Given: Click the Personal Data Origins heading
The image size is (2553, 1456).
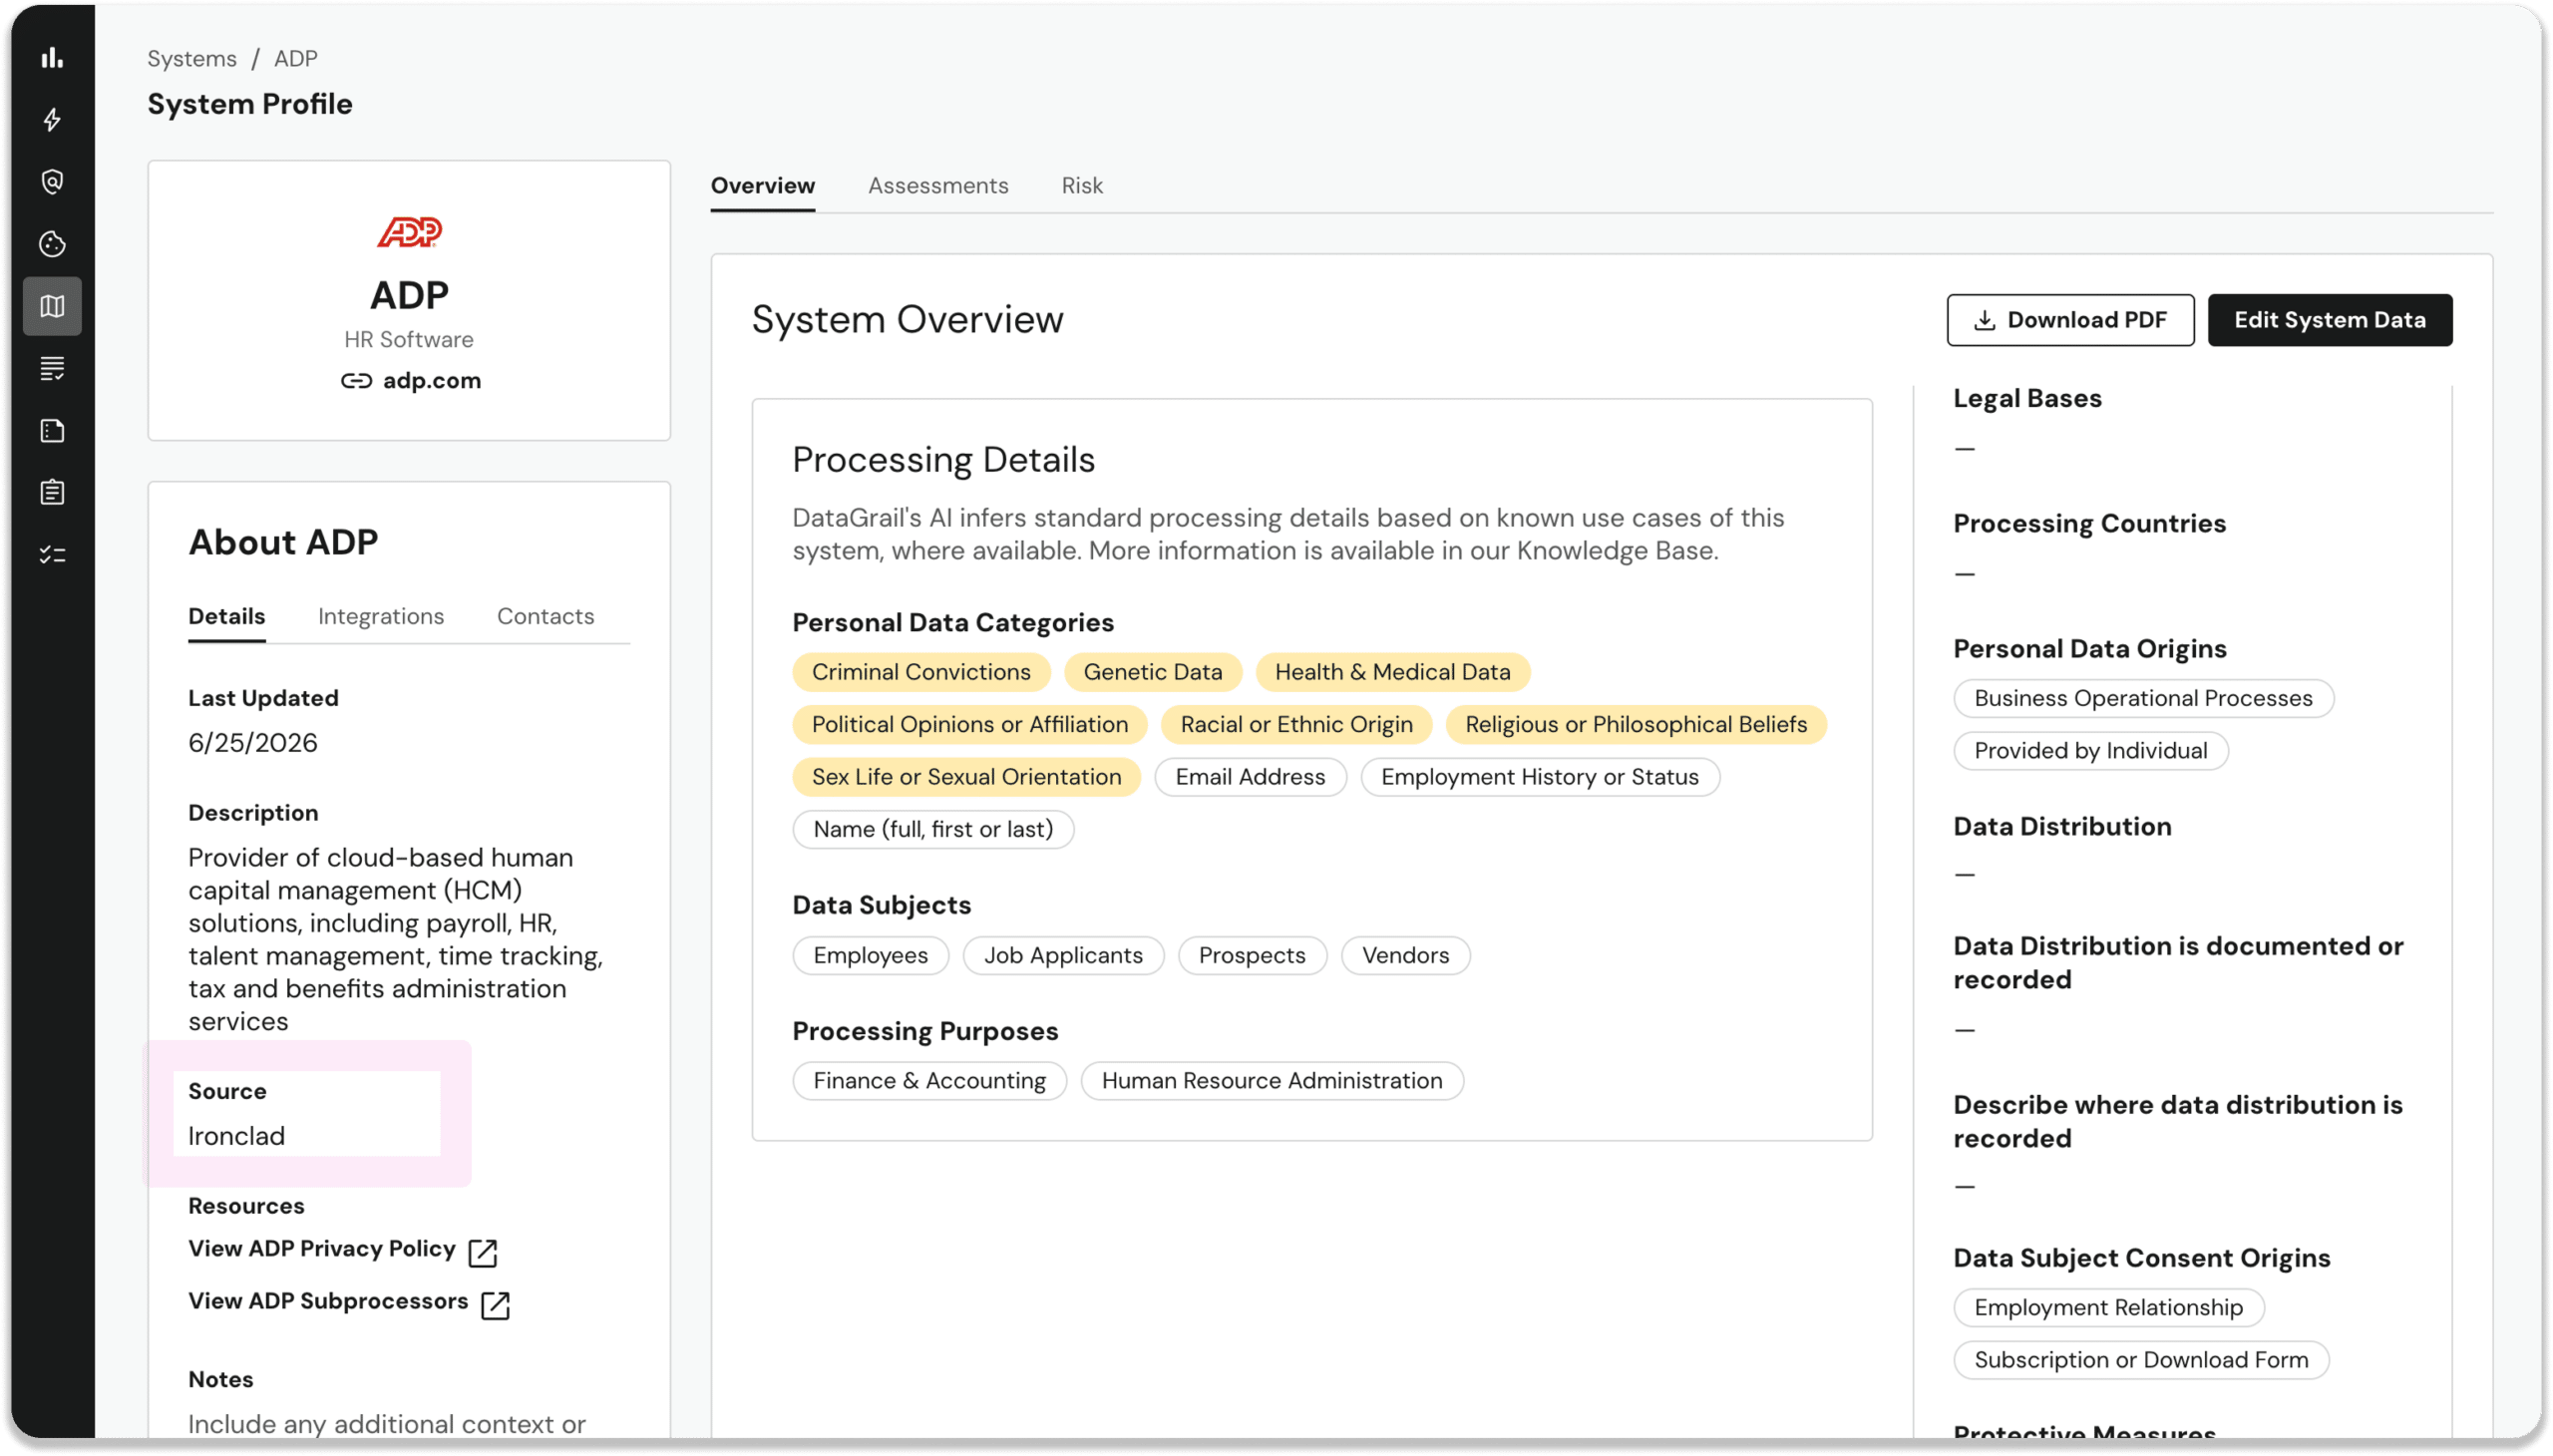Looking at the screenshot, I should coord(2089,649).
